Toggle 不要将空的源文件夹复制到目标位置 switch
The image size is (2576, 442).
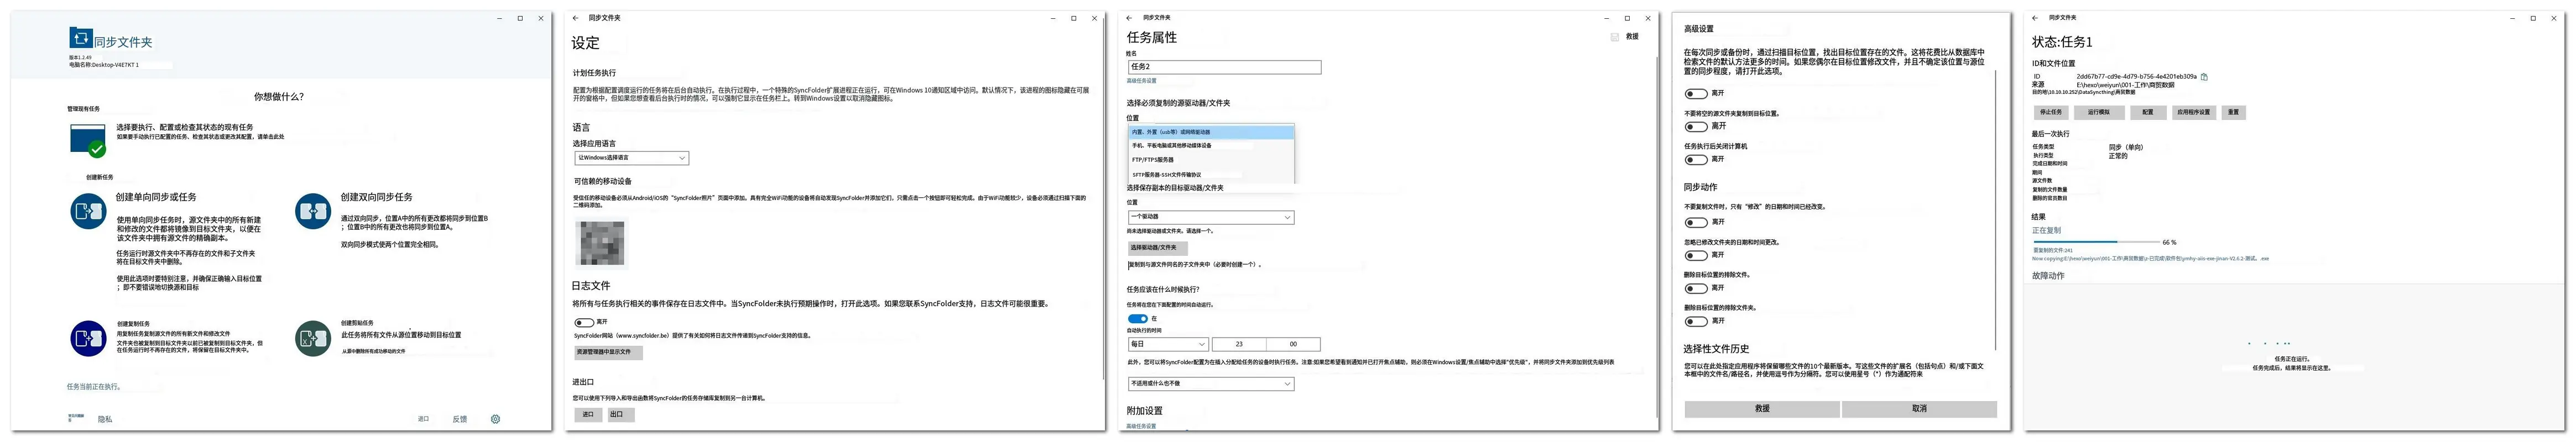[x=1696, y=127]
